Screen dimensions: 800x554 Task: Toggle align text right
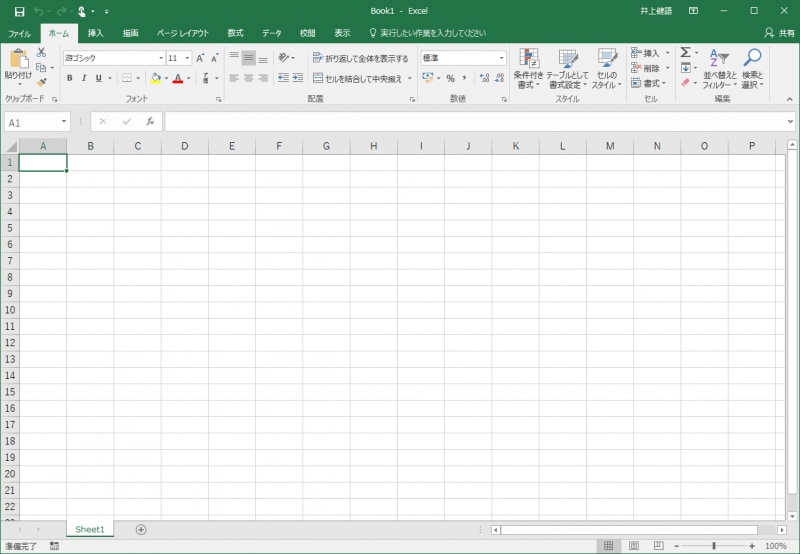tap(263, 78)
